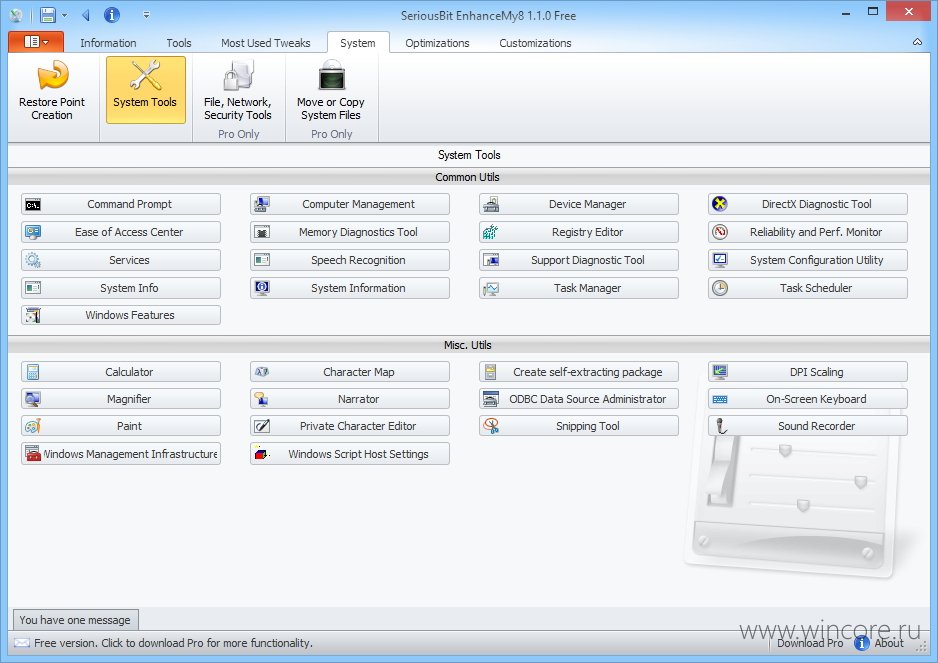
Task: Click the Reliability and Perf. Monitor icon
Action: coord(720,232)
